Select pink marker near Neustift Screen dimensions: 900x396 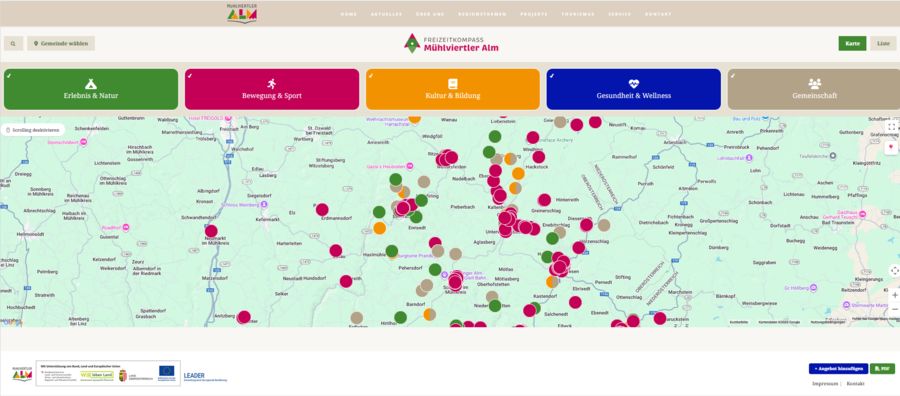(x=595, y=122)
